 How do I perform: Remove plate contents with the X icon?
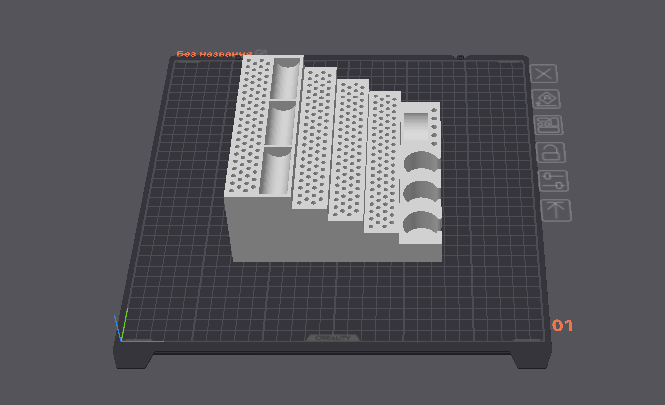[544, 74]
